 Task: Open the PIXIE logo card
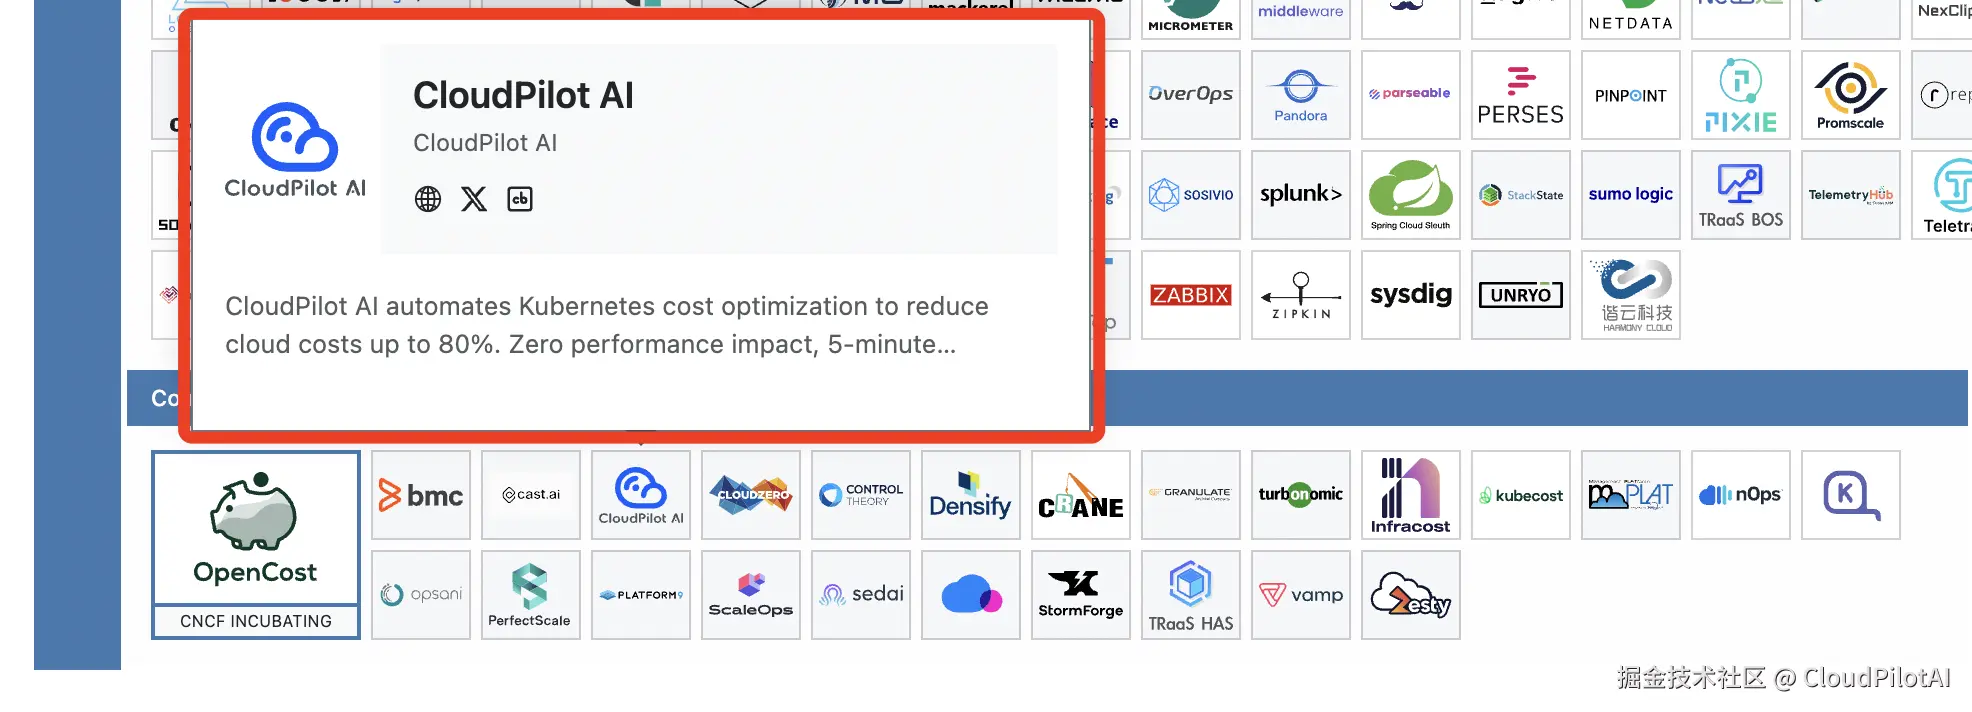pos(1741,95)
